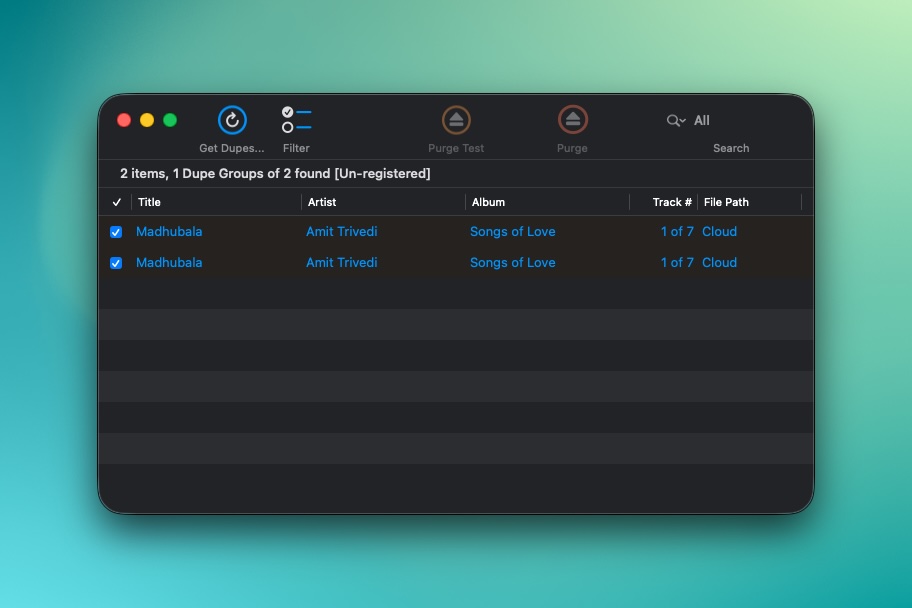
Task: Sort by the checkmark column header
Action: tap(116, 202)
